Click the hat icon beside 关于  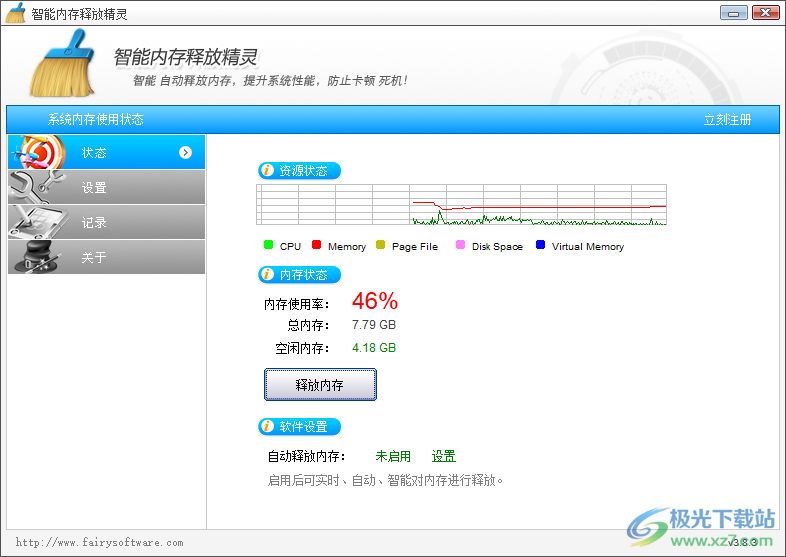tap(36, 257)
